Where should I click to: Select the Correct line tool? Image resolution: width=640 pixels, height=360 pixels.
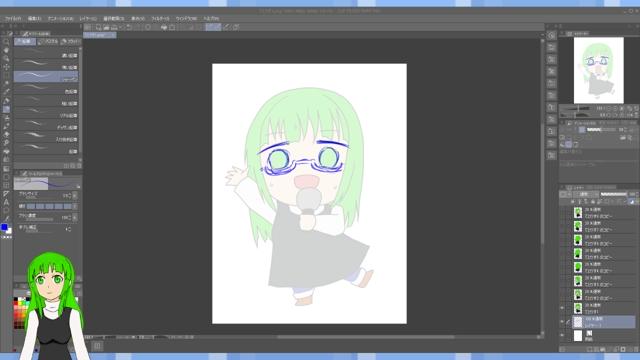click(x=6, y=219)
